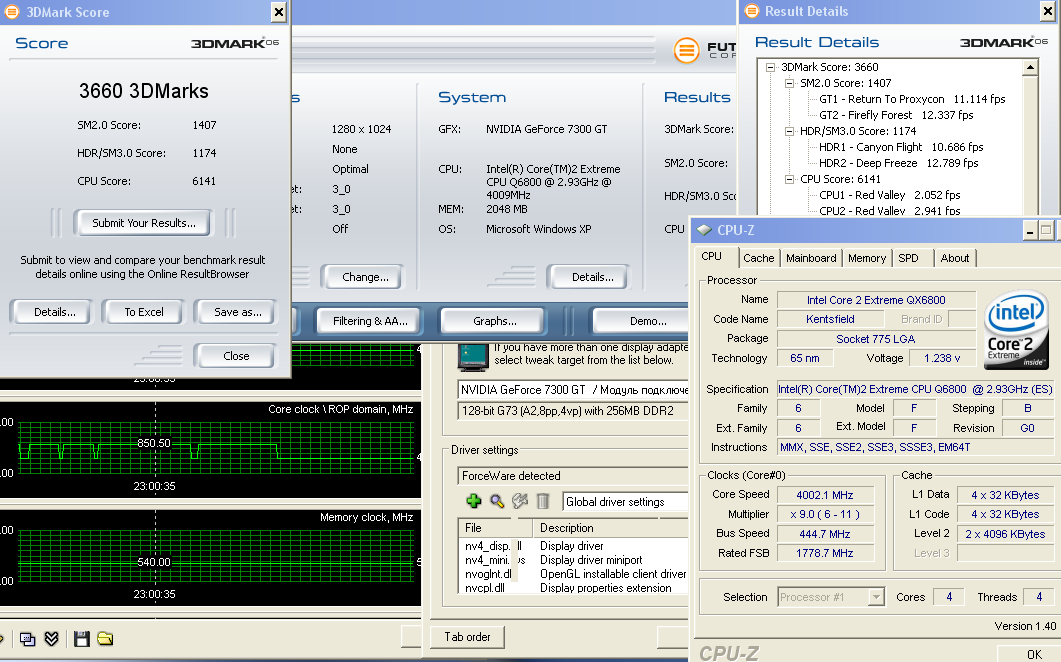Click the orange Futuremark logo icon
The image size is (1061, 662).
pos(686,50)
